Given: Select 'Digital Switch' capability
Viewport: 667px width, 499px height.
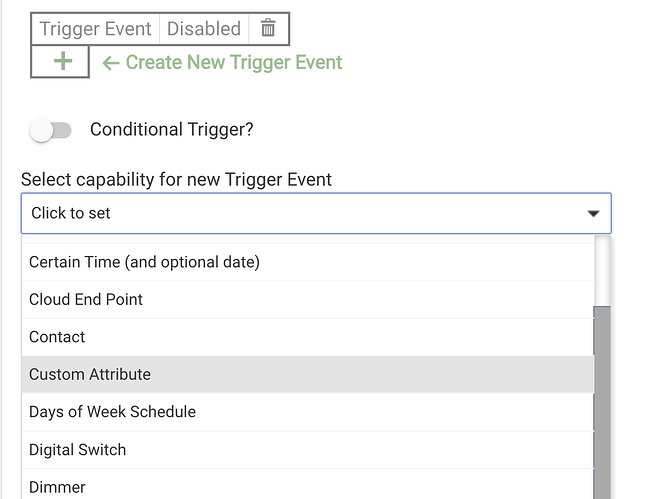Looking at the screenshot, I should point(78,450).
